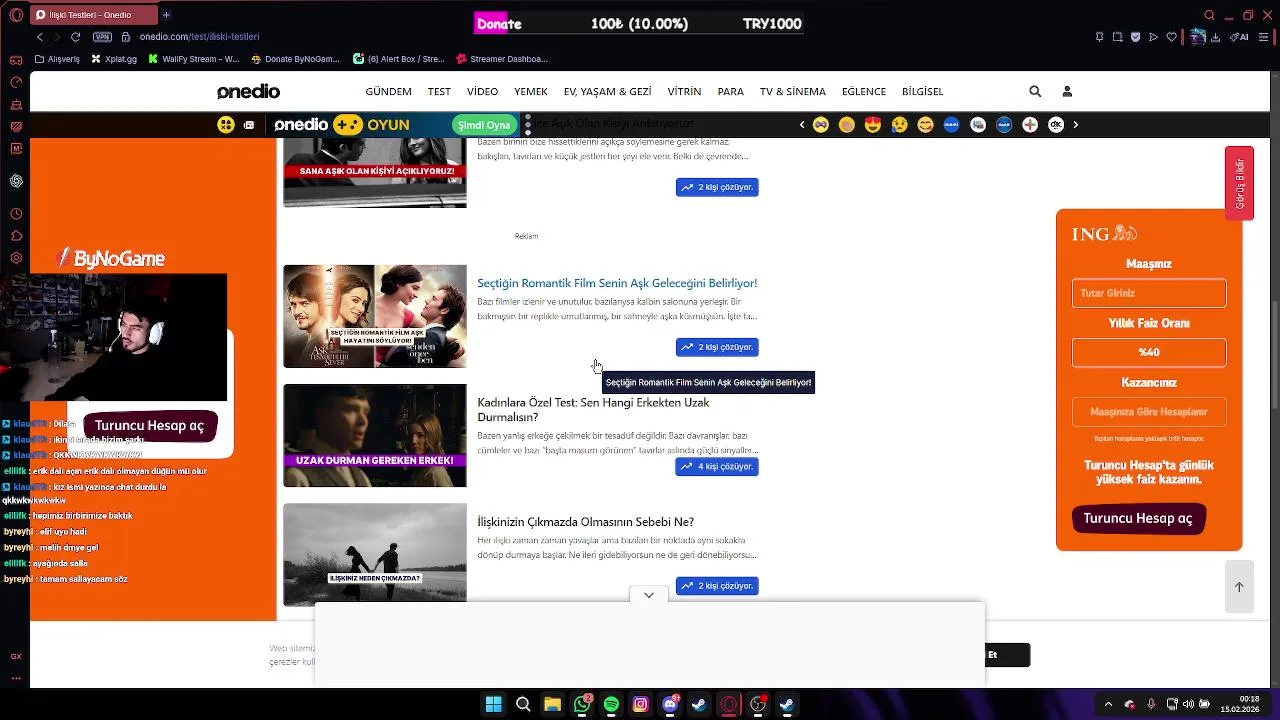Image resolution: width=1280 pixels, height=720 pixels.
Task: Click the heart-eyes emoji in the game strip
Action: click(873, 125)
